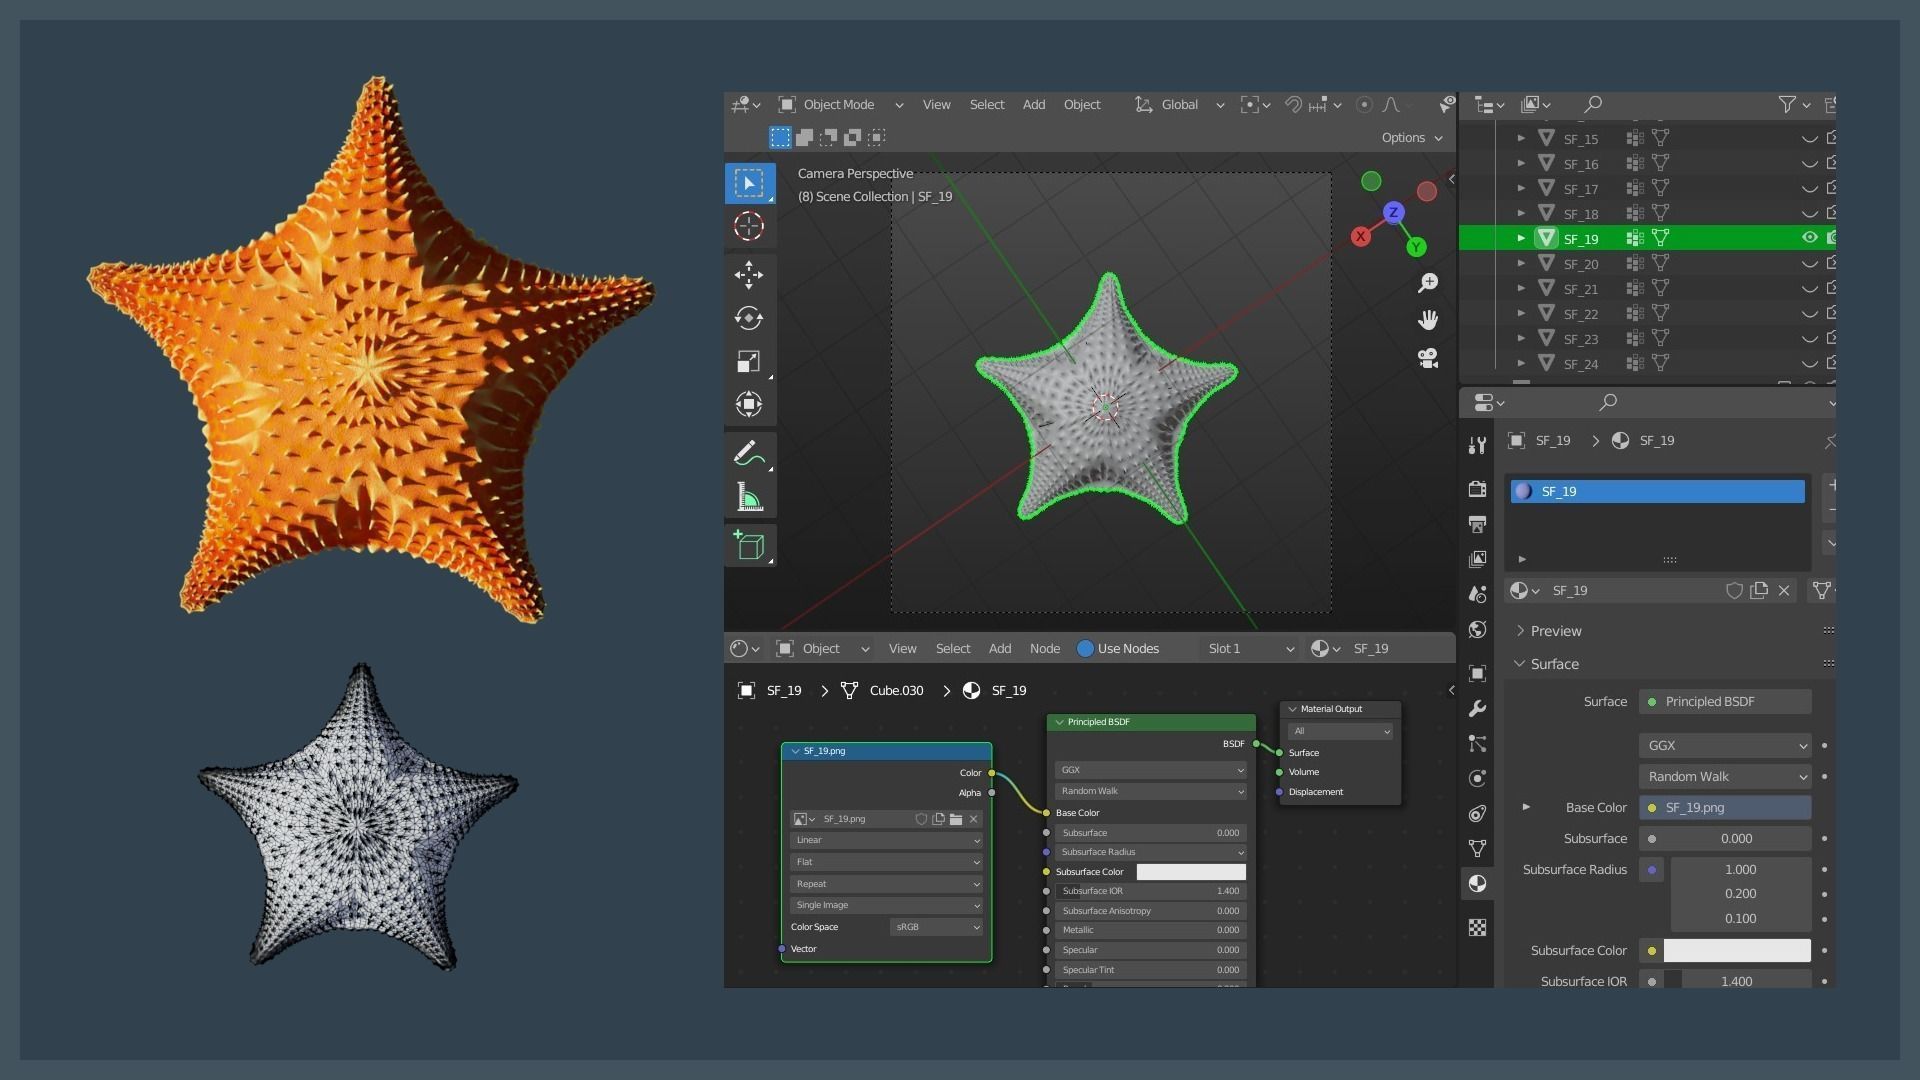
Task: Open the Random Walk subsurface dropdown in properties
Action: pos(1725,777)
